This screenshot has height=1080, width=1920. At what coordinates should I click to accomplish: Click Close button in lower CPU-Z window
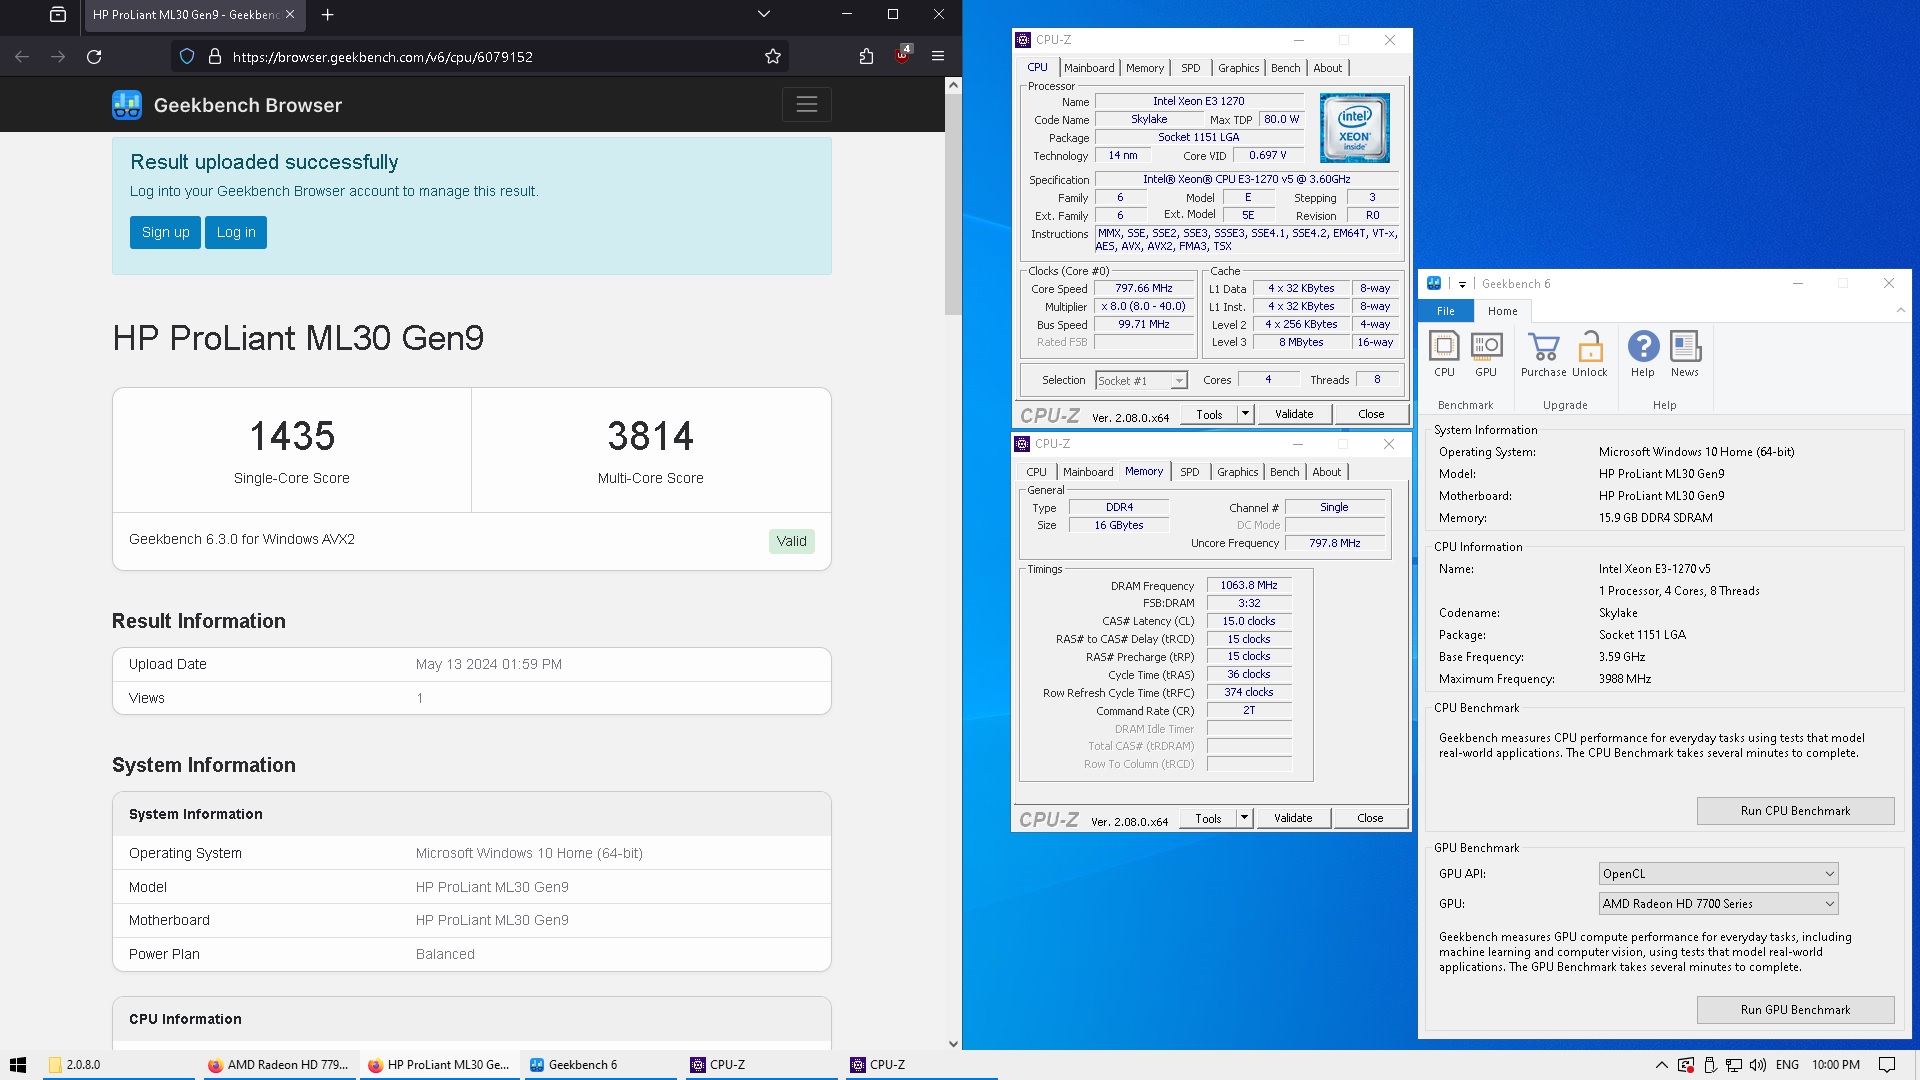click(1370, 818)
